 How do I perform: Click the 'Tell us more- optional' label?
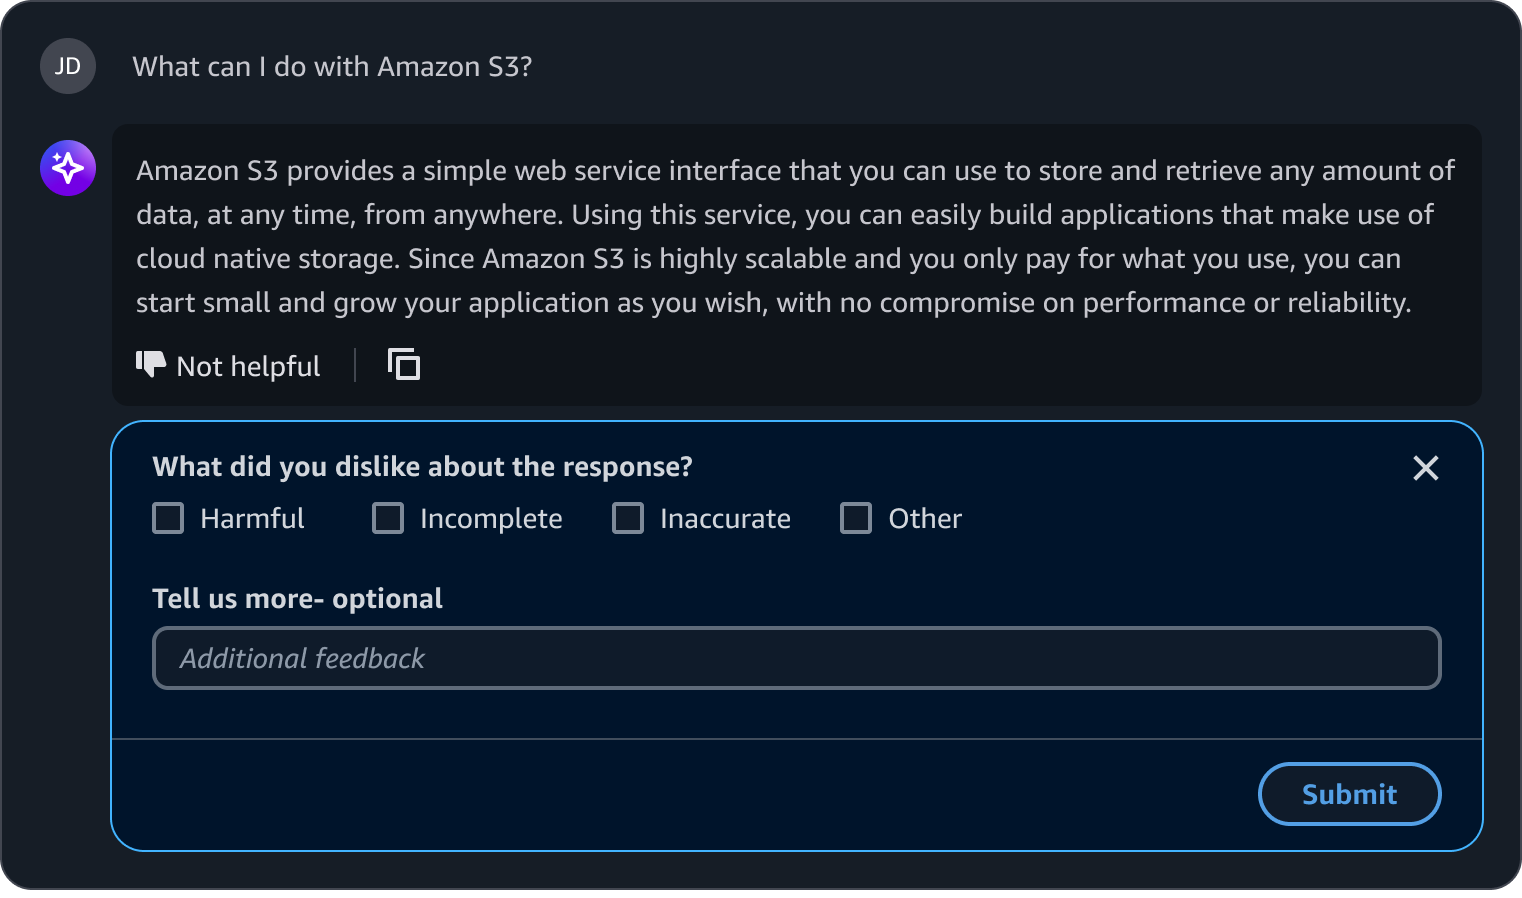pyautogui.click(x=297, y=598)
